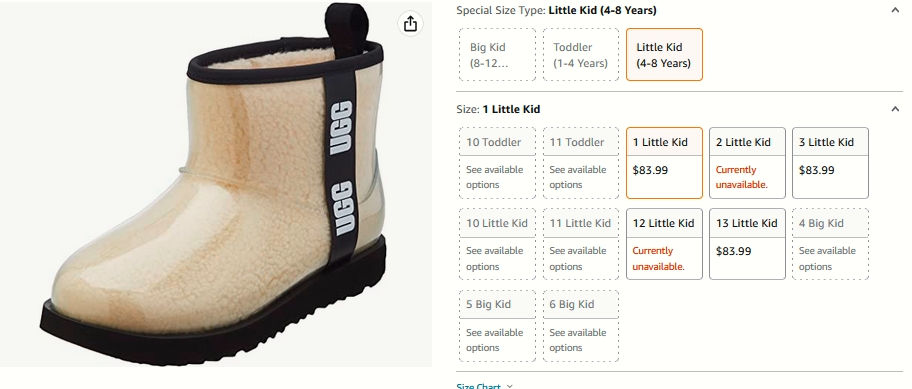This screenshot has width=912, height=389.
Task: Select the 10 Toddler size option
Action: coord(497,163)
